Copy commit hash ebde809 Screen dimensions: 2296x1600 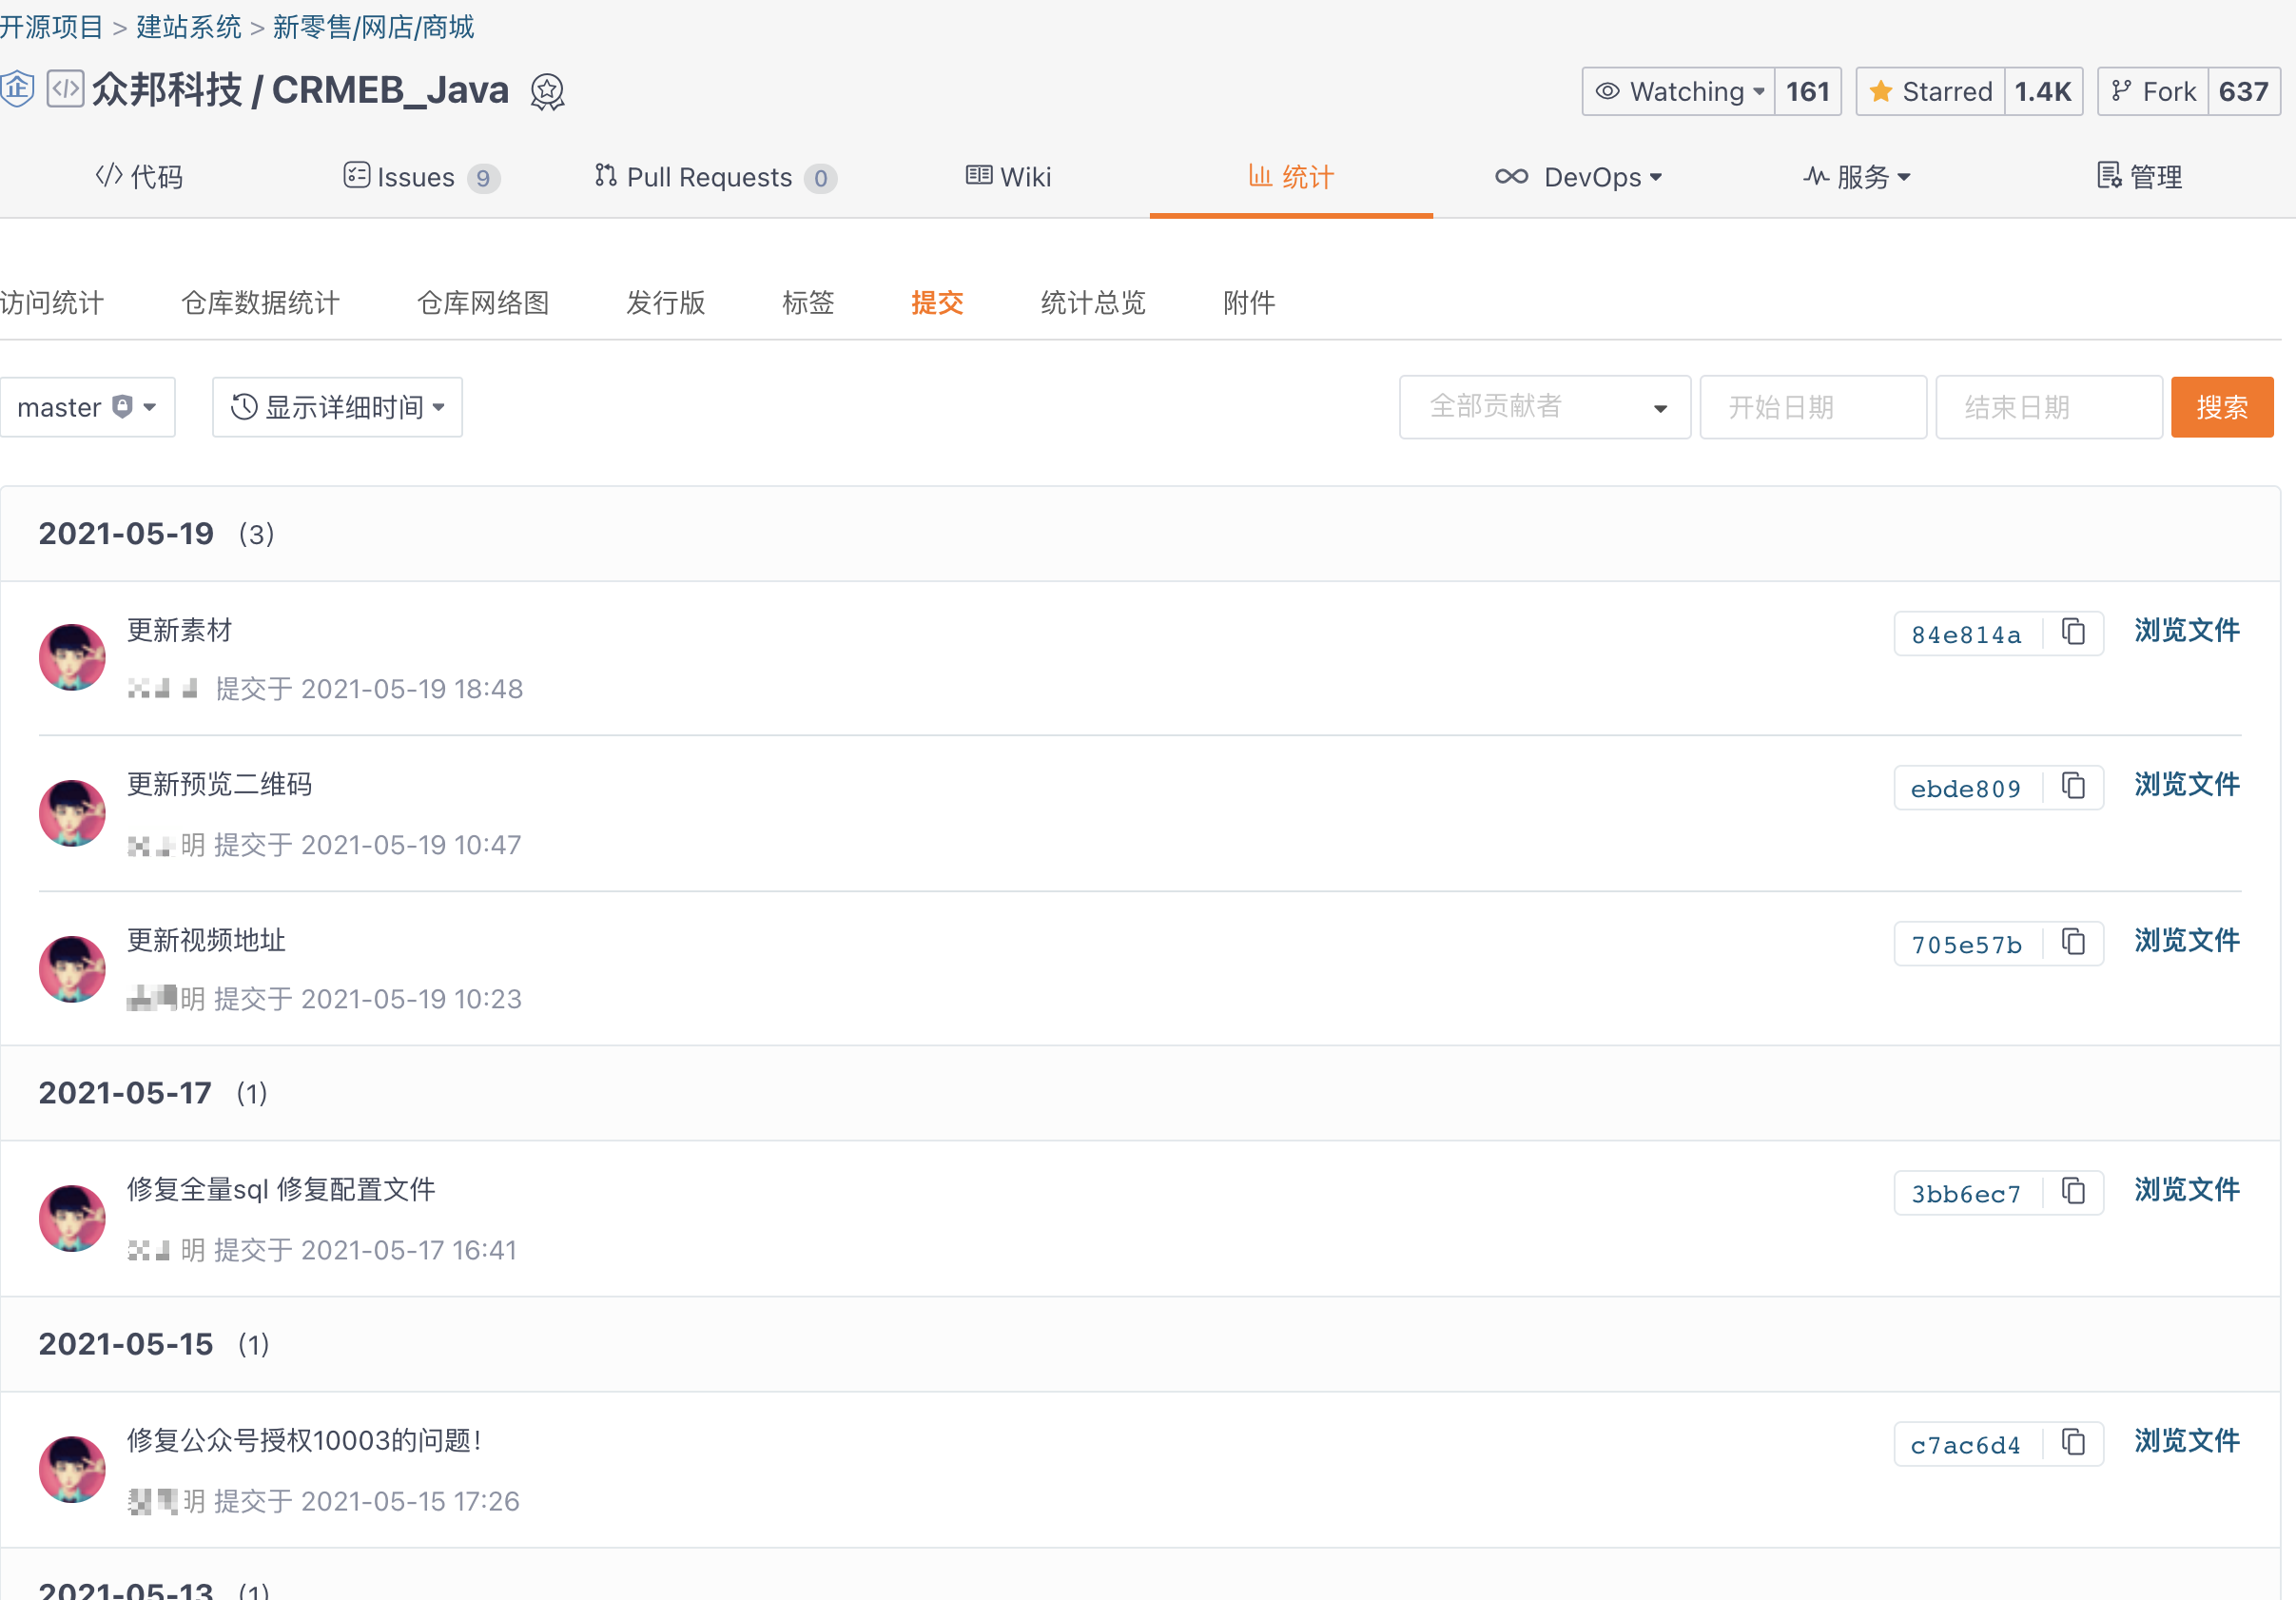coord(2073,787)
